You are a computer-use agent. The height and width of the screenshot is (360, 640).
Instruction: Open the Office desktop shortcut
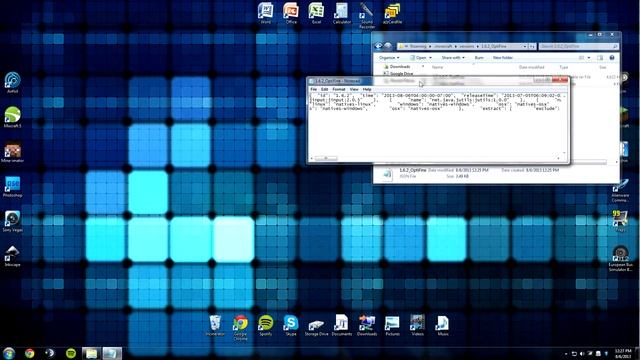coord(291,13)
